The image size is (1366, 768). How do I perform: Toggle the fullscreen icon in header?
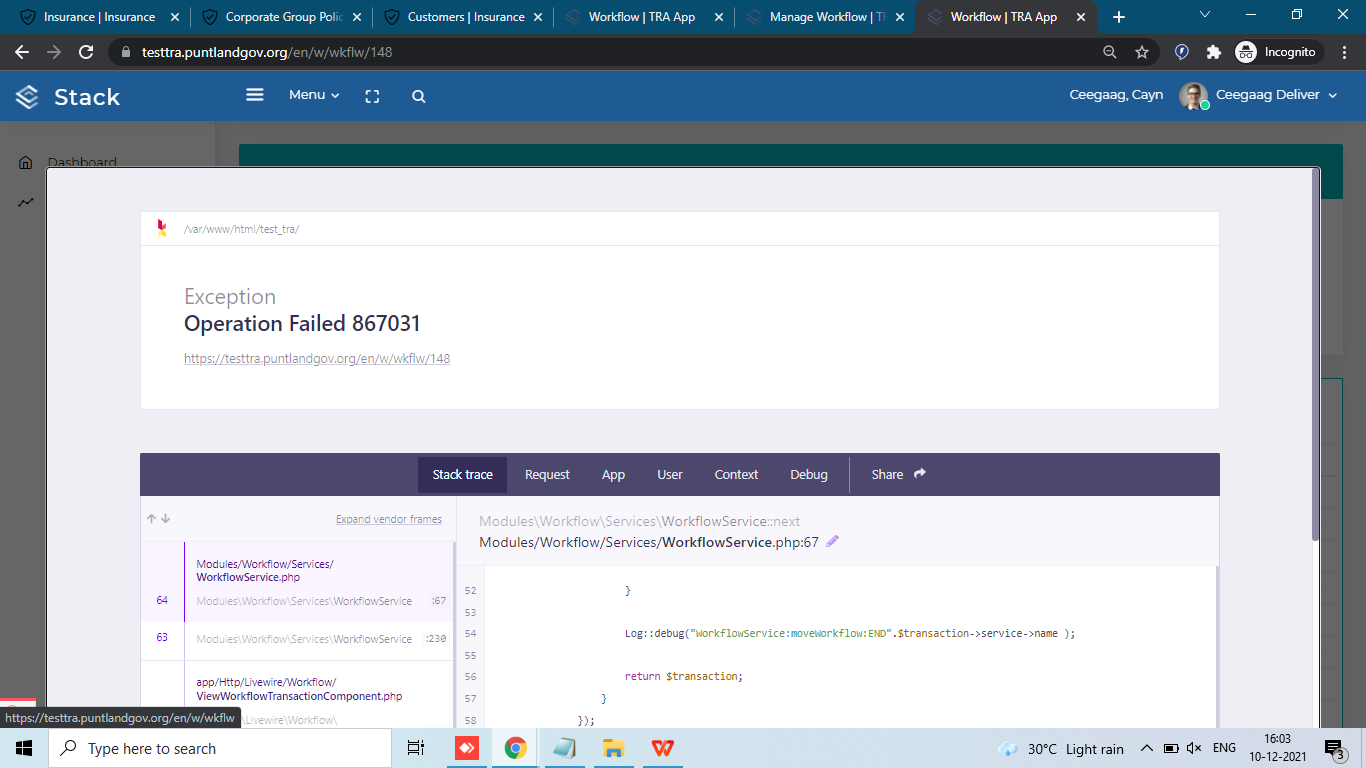372,96
